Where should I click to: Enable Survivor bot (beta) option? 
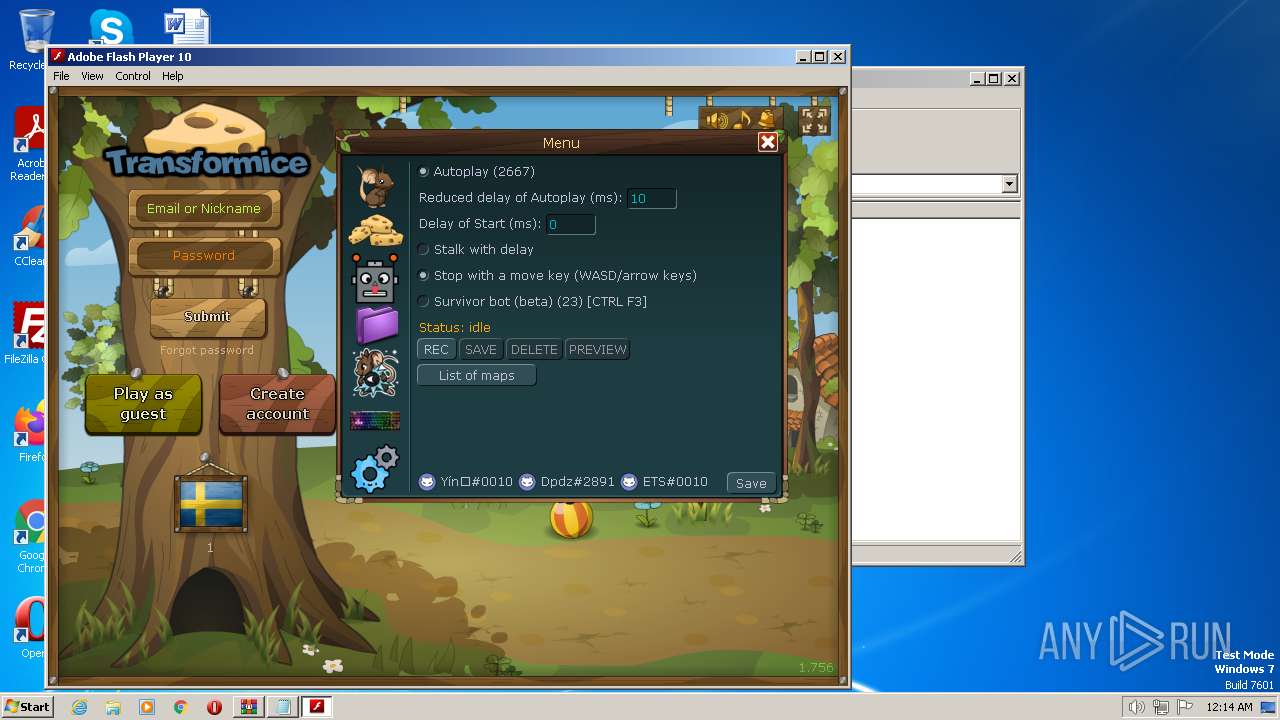[424, 302]
